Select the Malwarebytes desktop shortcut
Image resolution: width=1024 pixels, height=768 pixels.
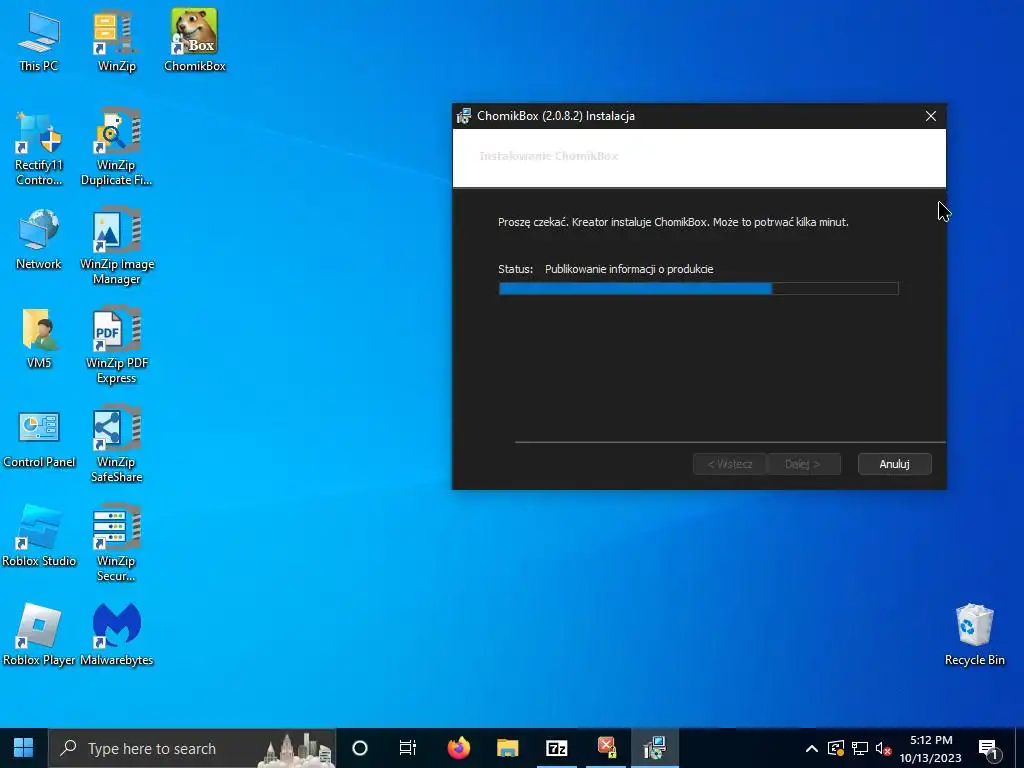[x=116, y=635]
